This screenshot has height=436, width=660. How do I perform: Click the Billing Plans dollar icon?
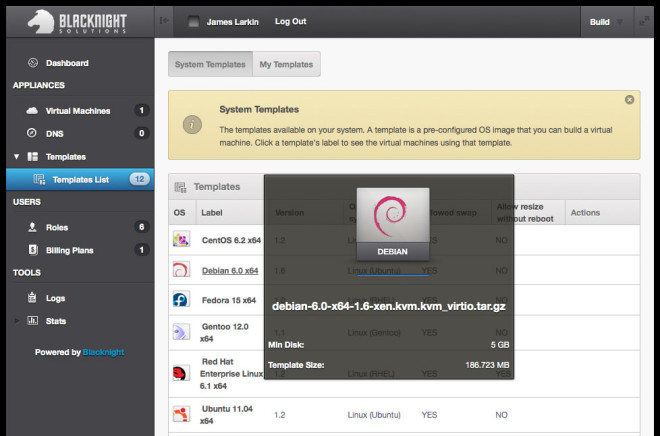pos(32,250)
